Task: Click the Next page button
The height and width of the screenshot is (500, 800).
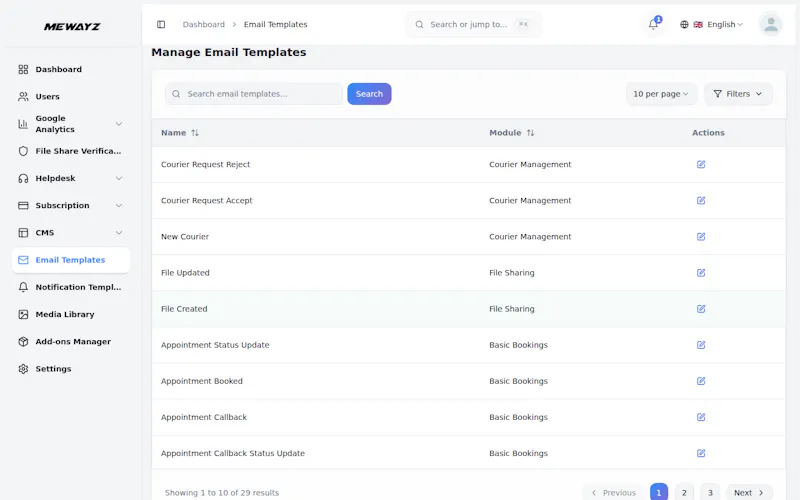Action: (748, 492)
